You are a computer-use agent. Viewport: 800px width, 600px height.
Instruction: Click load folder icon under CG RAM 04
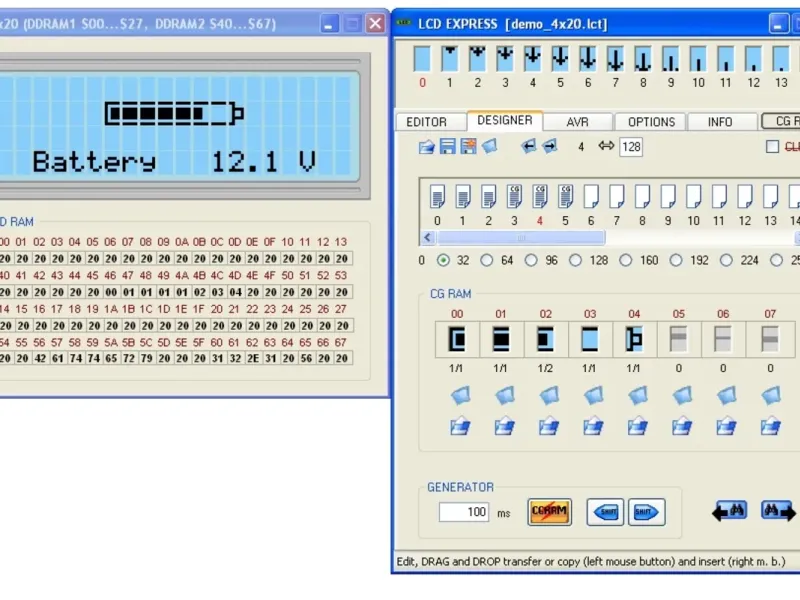tap(638, 426)
